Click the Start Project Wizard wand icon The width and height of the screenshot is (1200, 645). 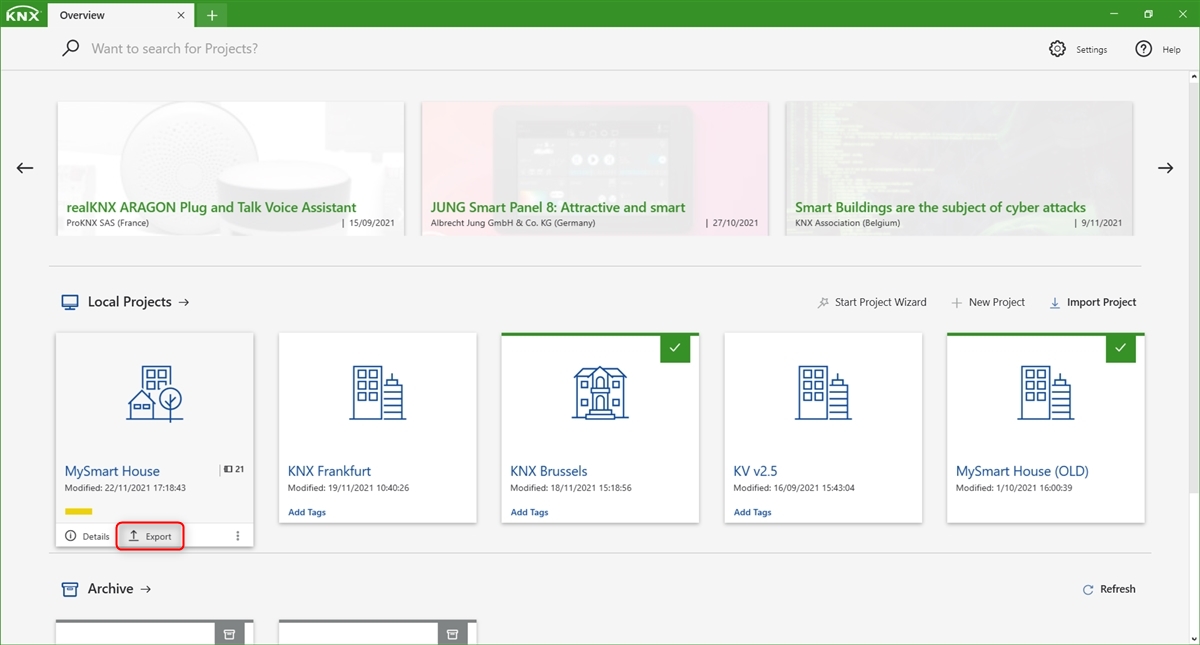click(823, 302)
